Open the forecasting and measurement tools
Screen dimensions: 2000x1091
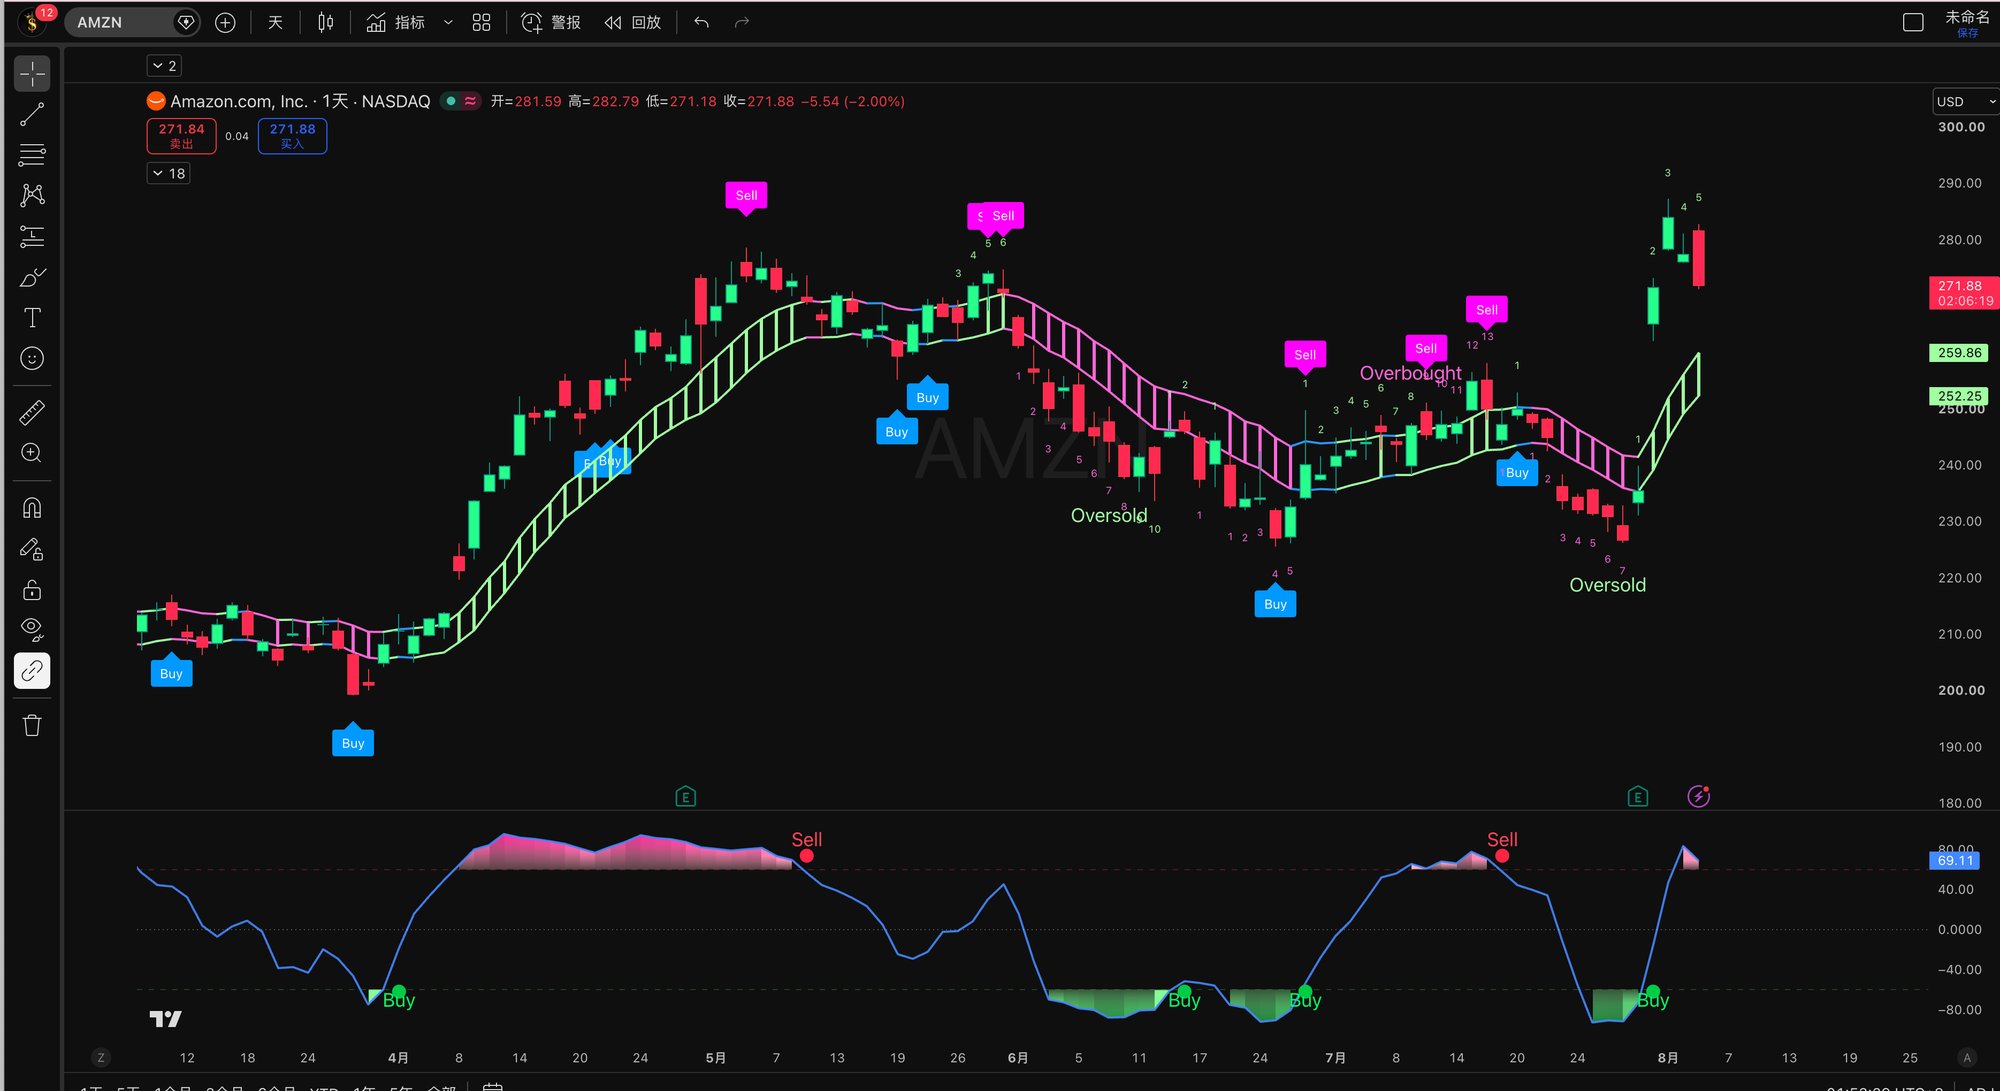click(32, 237)
